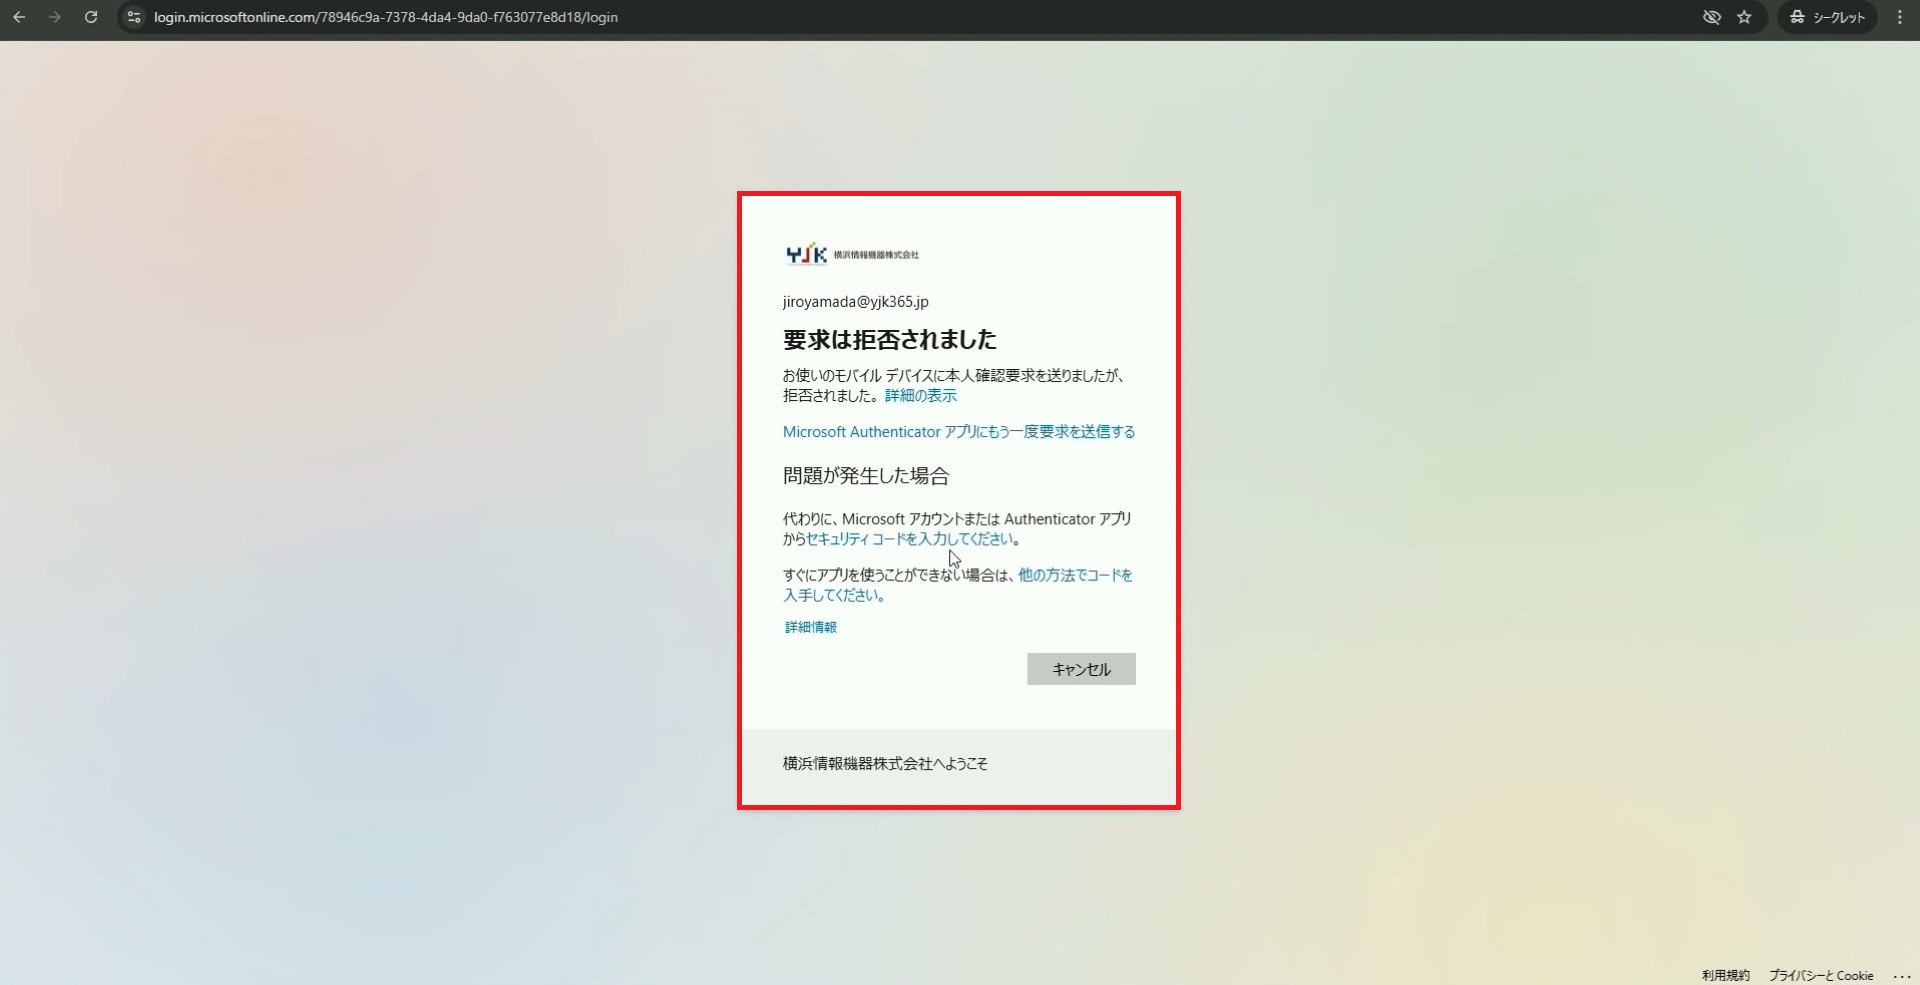Open プライバシーと Cookie footer link
1920x985 pixels.
pos(1820,975)
